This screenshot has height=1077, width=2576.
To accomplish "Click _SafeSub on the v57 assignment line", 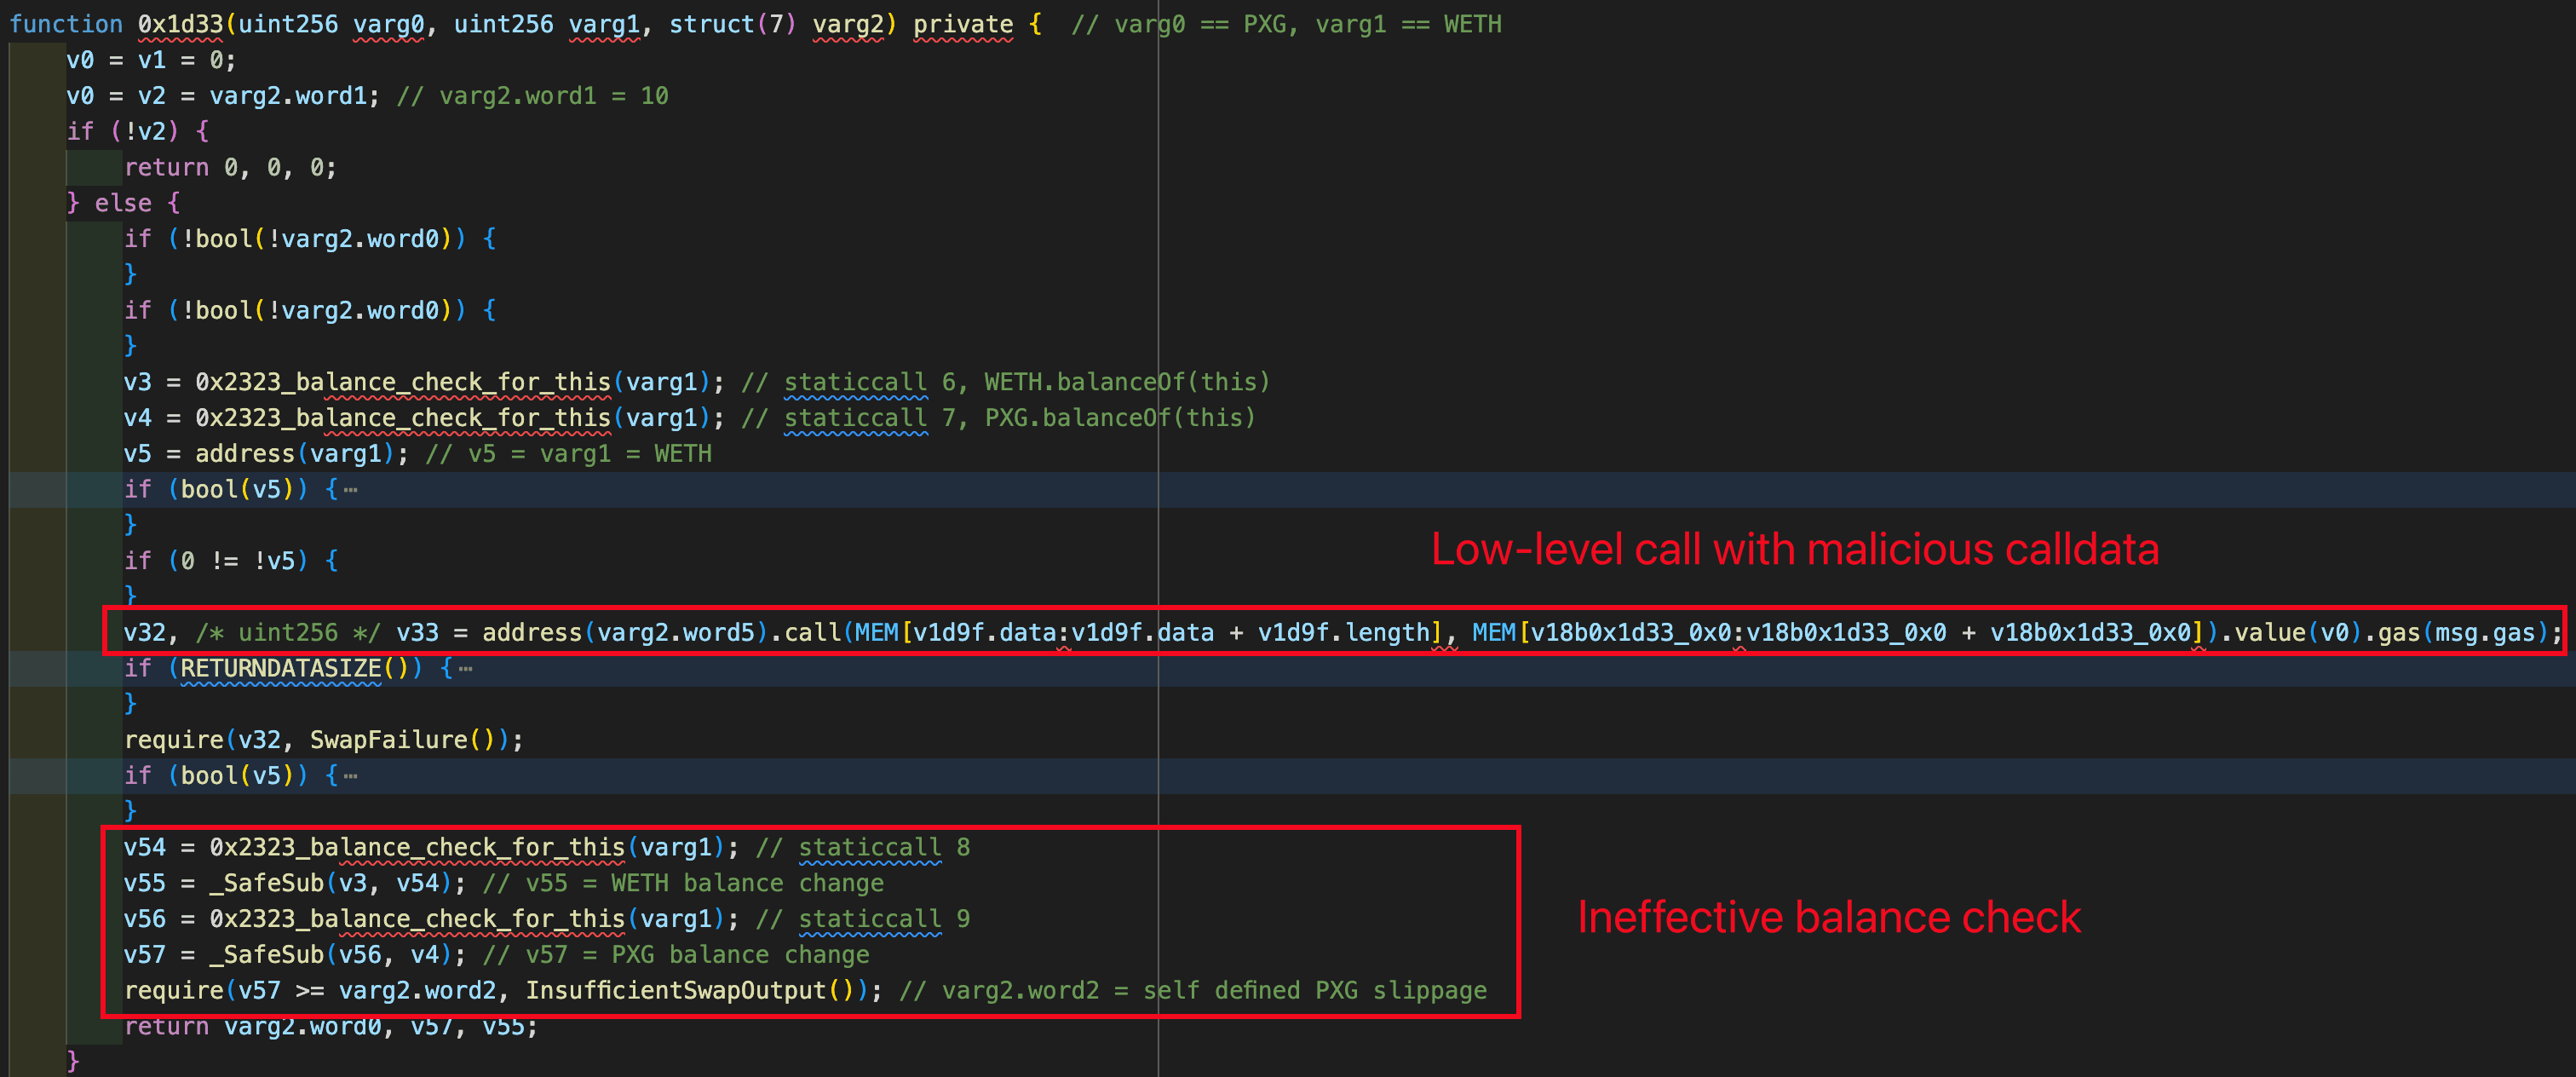I will 266,955.
